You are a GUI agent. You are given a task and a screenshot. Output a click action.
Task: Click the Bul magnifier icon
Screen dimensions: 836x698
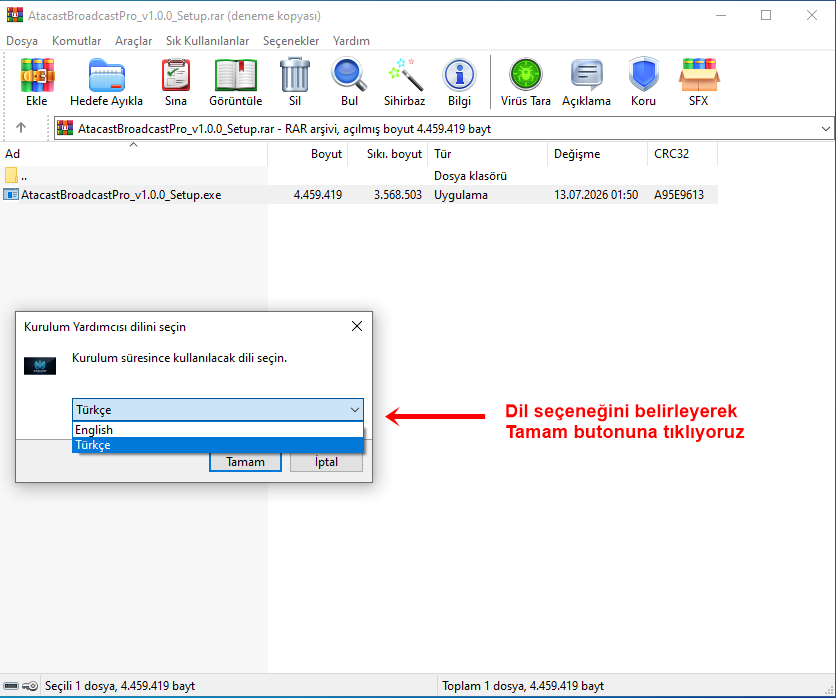349,75
